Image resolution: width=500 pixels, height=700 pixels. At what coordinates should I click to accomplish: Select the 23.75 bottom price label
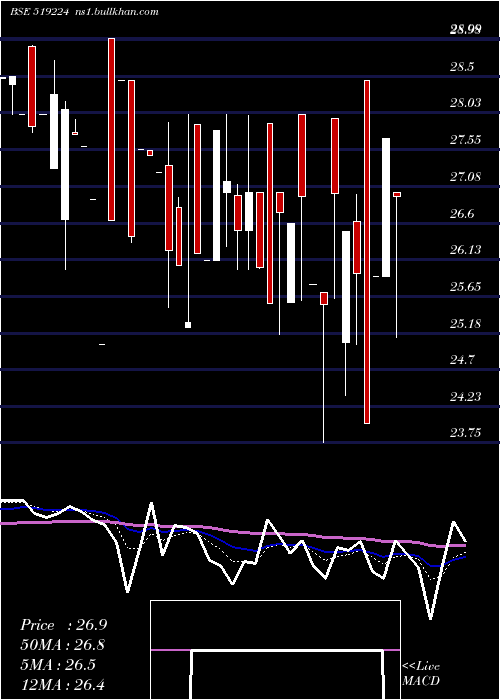coord(465,432)
